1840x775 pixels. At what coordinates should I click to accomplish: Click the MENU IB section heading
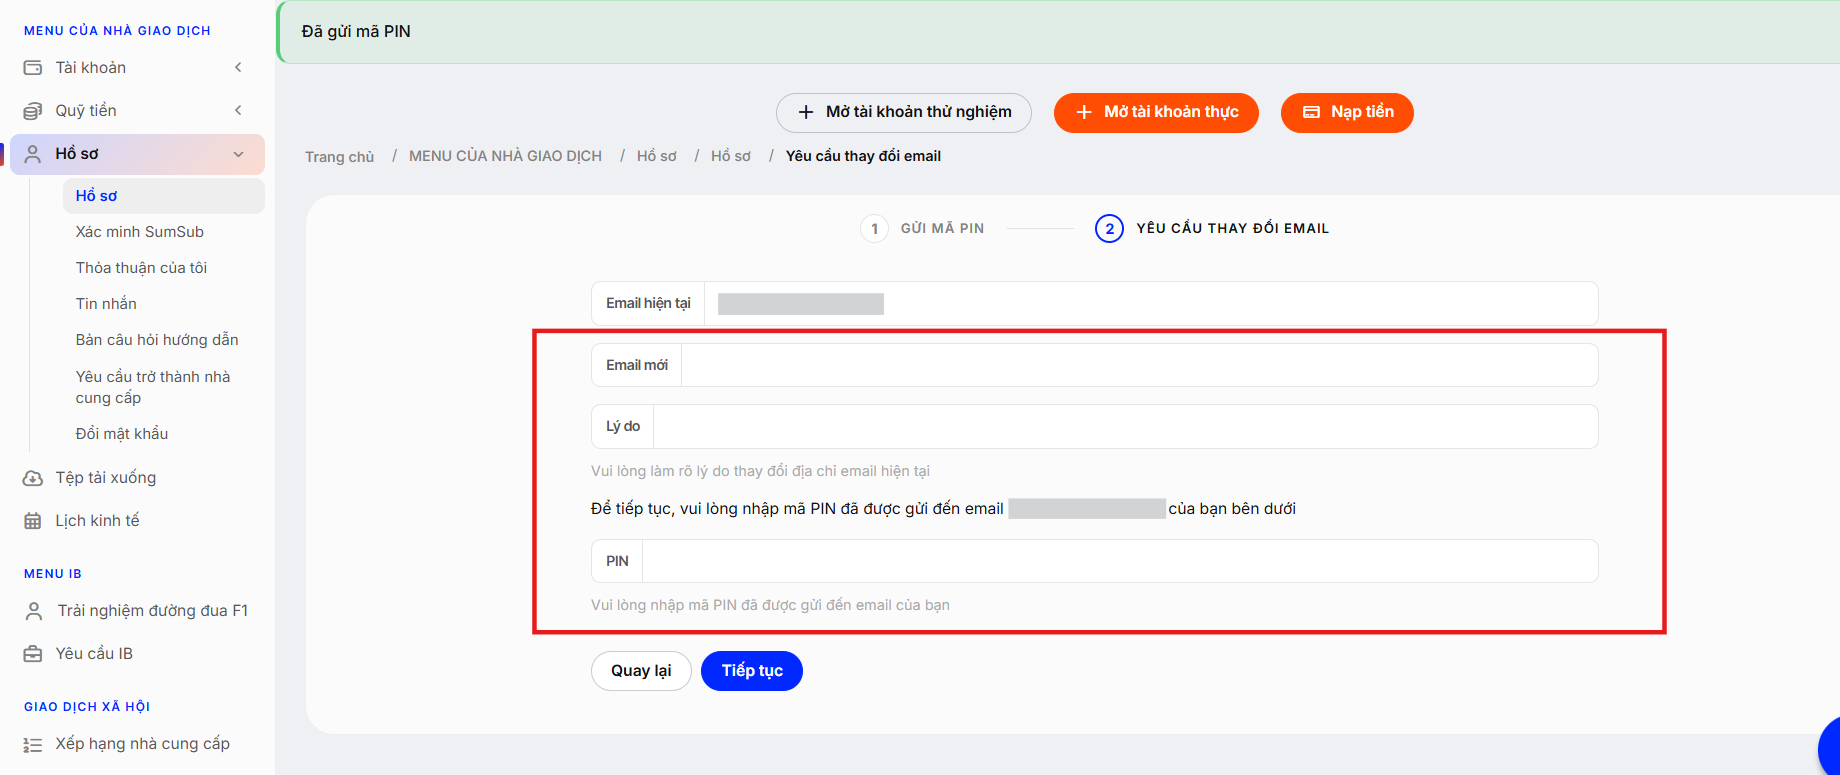click(53, 574)
